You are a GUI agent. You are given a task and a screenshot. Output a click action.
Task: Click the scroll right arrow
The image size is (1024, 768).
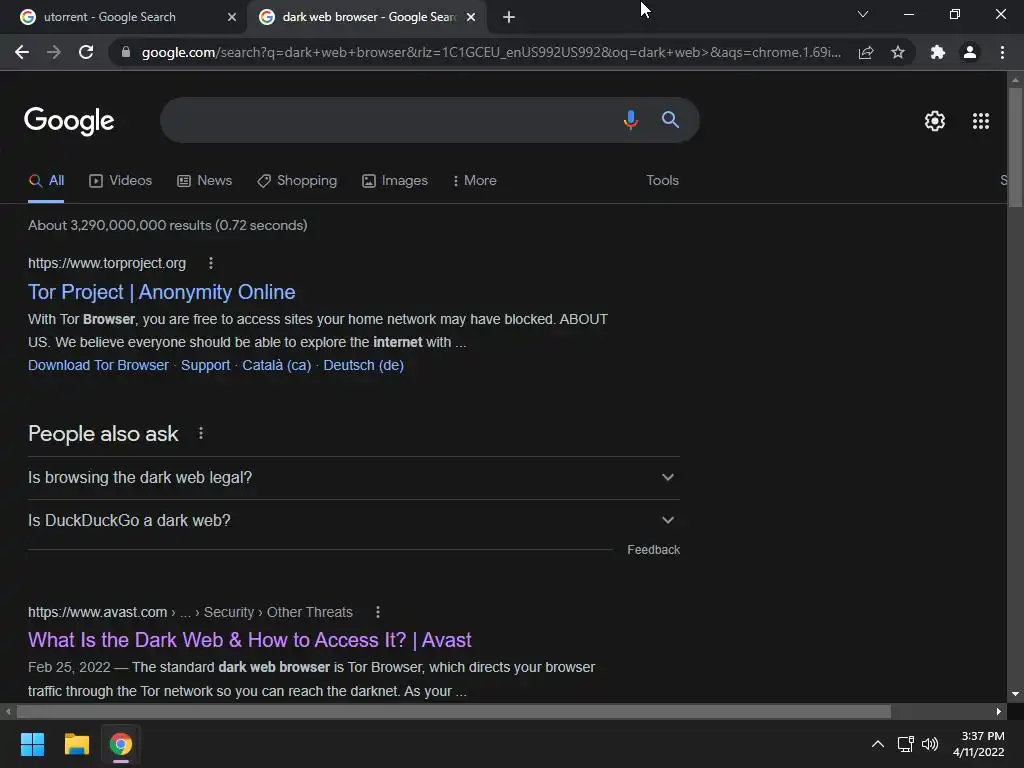[x=999, y=711]
